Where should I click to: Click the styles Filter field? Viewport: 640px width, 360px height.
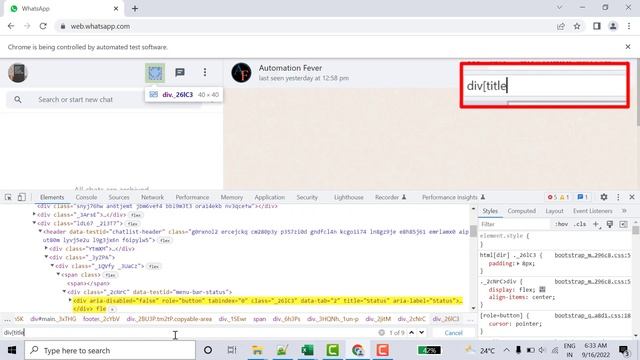(514, 224)
